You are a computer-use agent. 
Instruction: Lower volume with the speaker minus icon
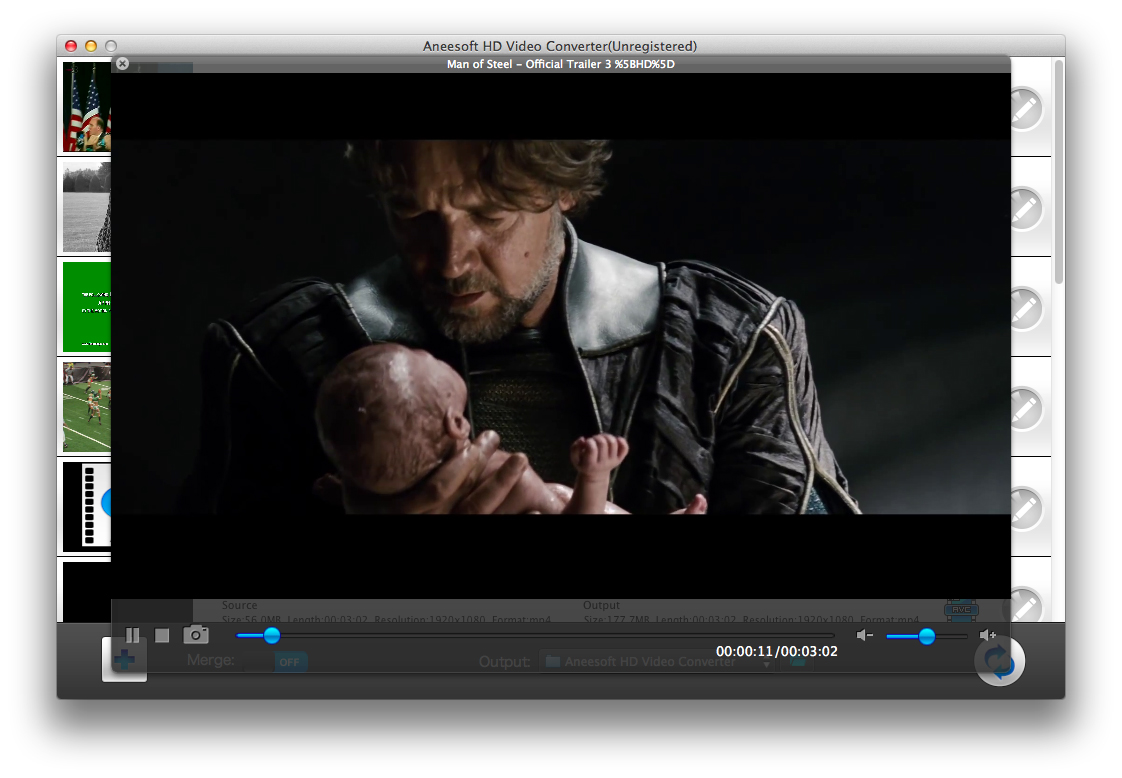point(864,636)
